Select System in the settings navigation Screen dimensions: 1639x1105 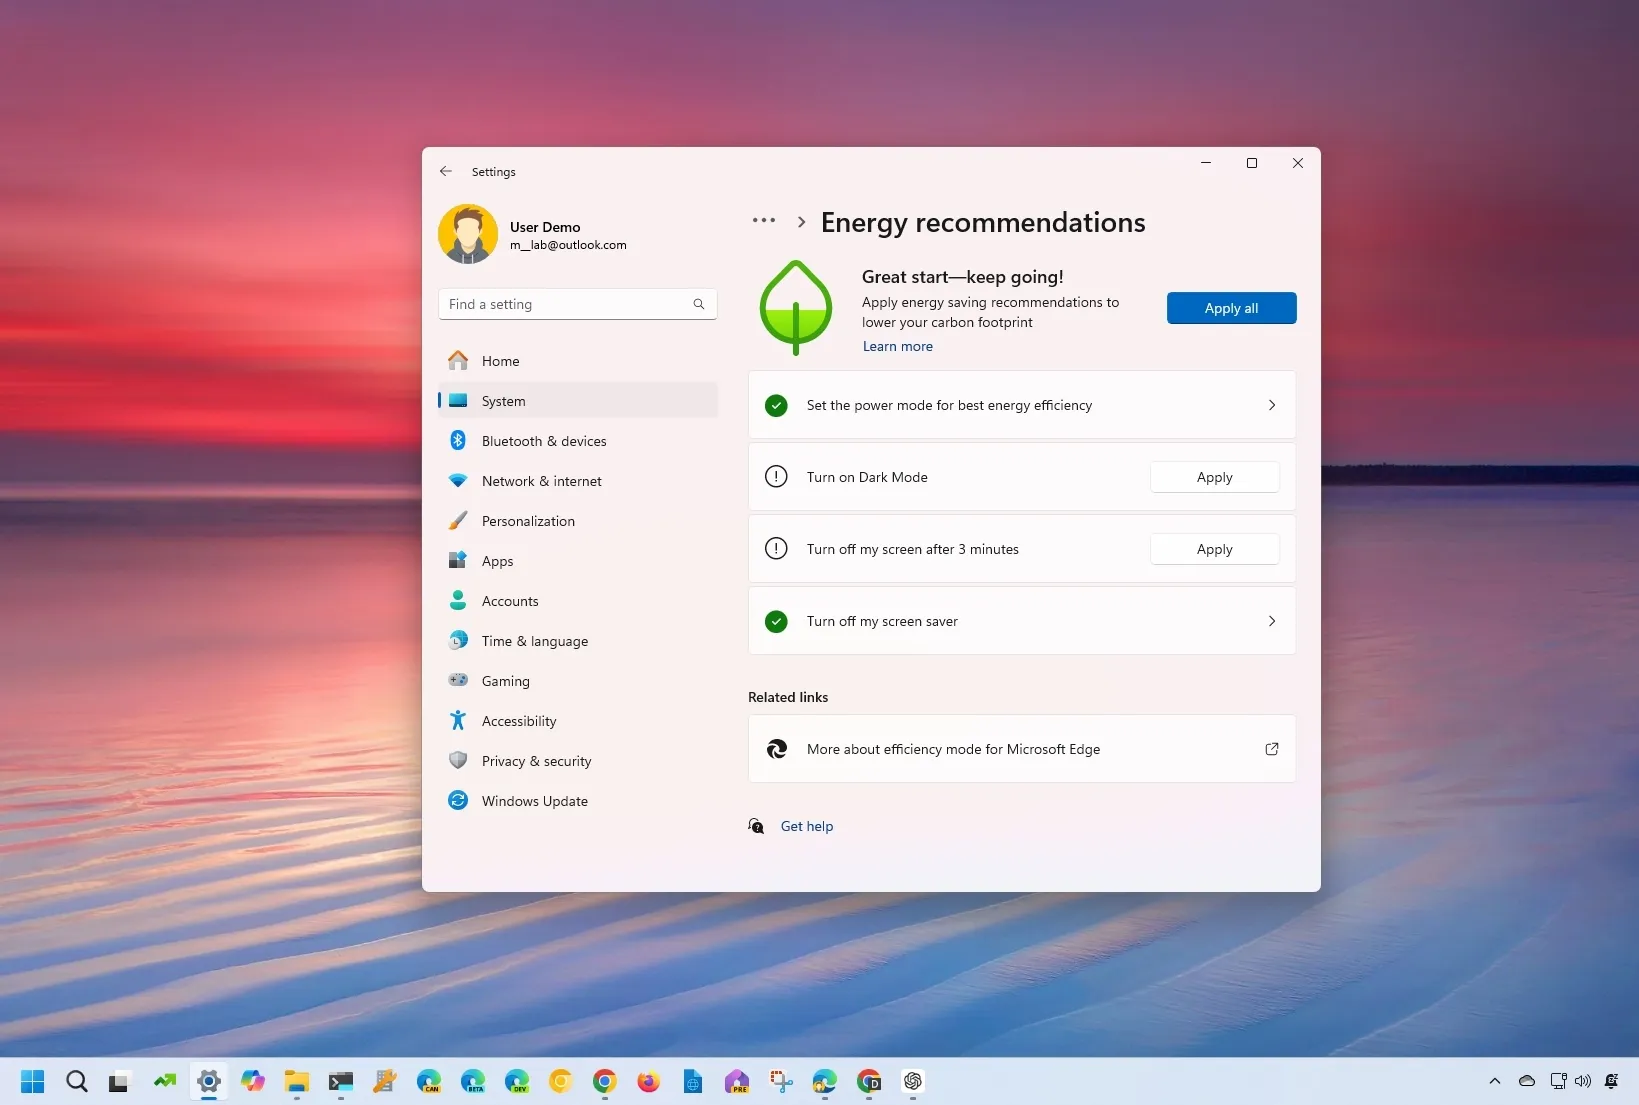503,400
